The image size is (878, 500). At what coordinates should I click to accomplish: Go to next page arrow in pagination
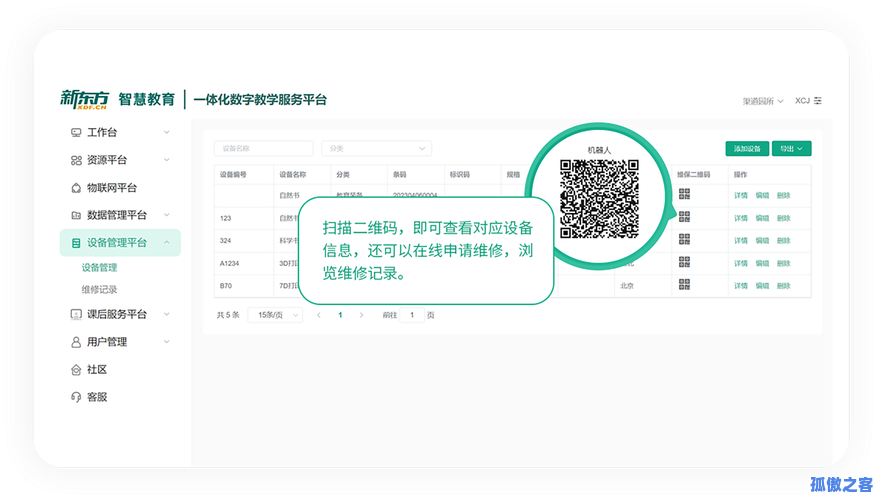(361, 315)
